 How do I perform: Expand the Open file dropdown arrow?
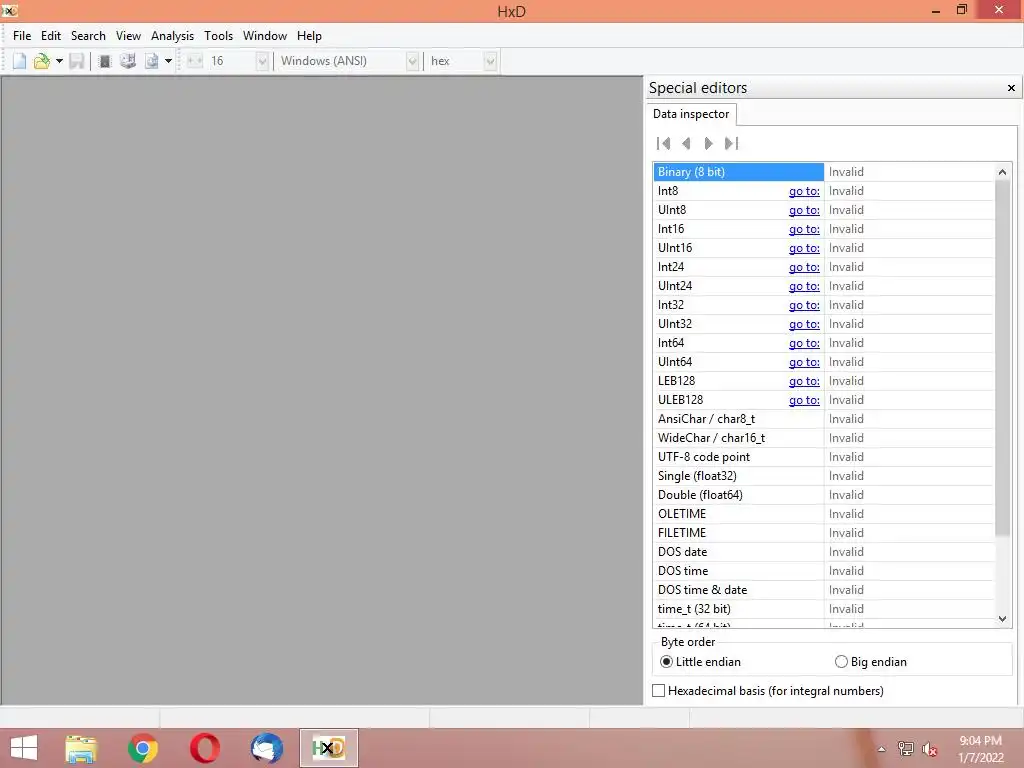(x=59, y=61)
